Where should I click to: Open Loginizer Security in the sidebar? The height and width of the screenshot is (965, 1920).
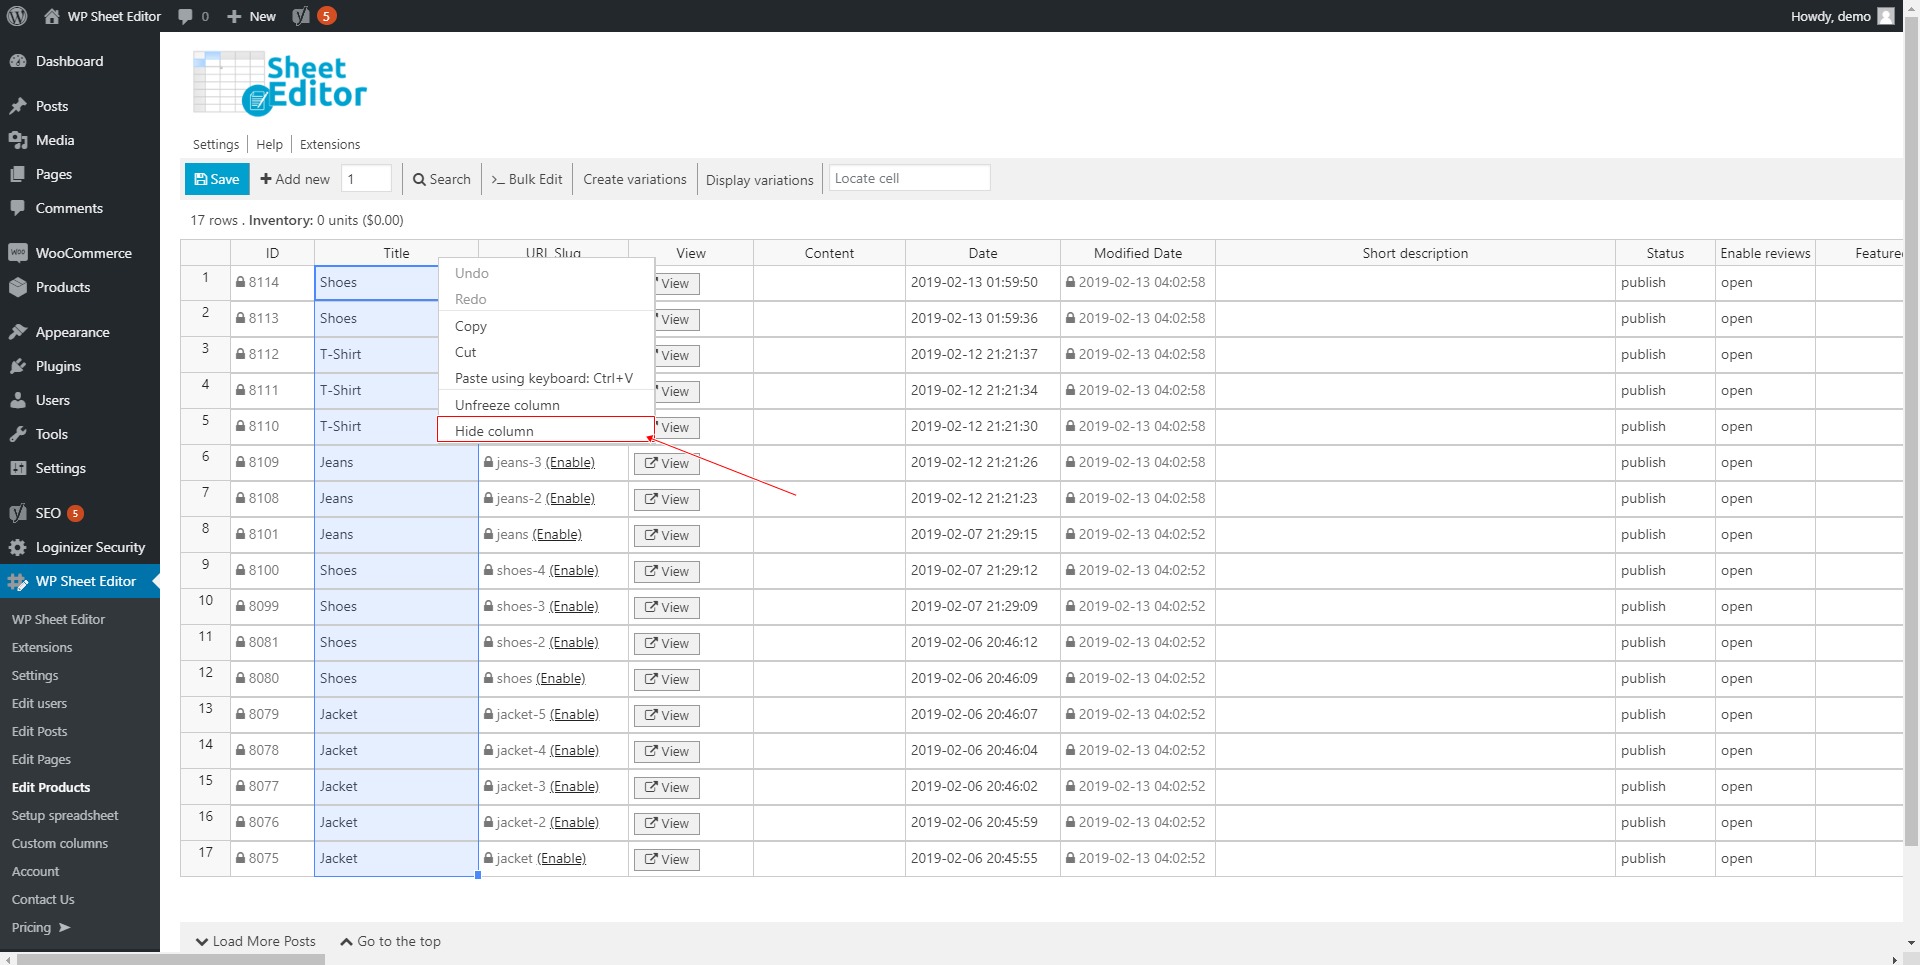(x=90, y=547)
